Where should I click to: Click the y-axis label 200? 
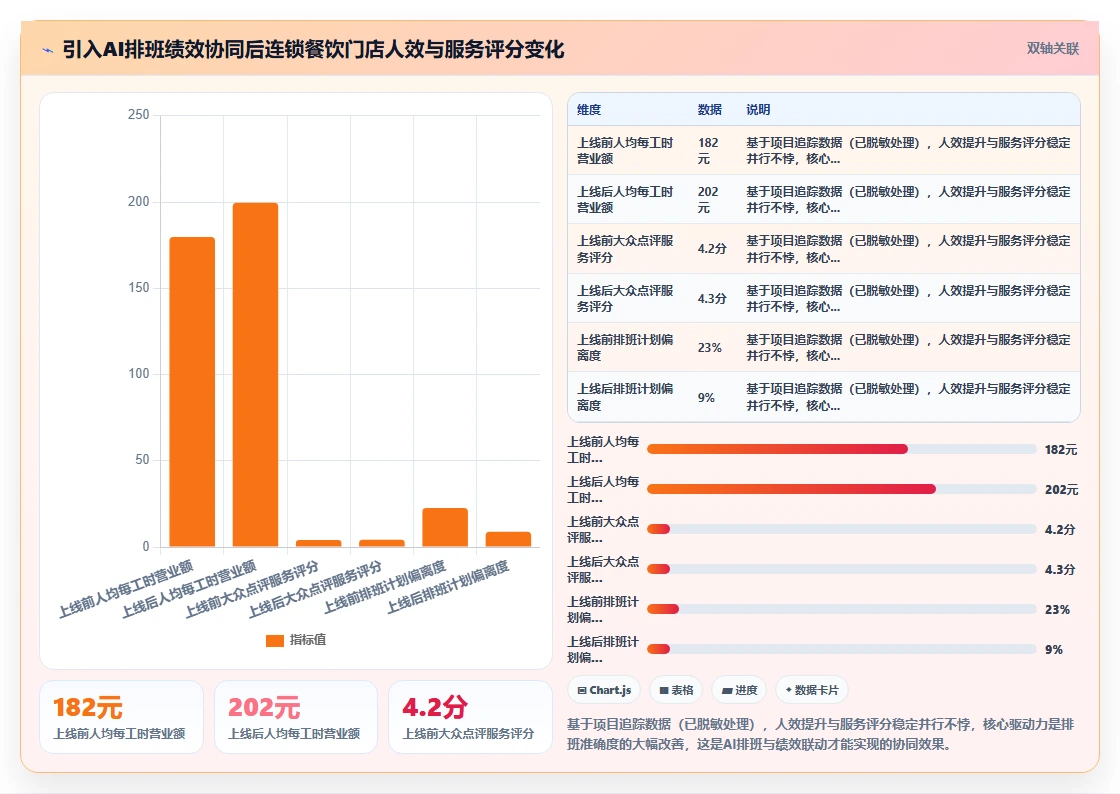click(x=139, y=201)
